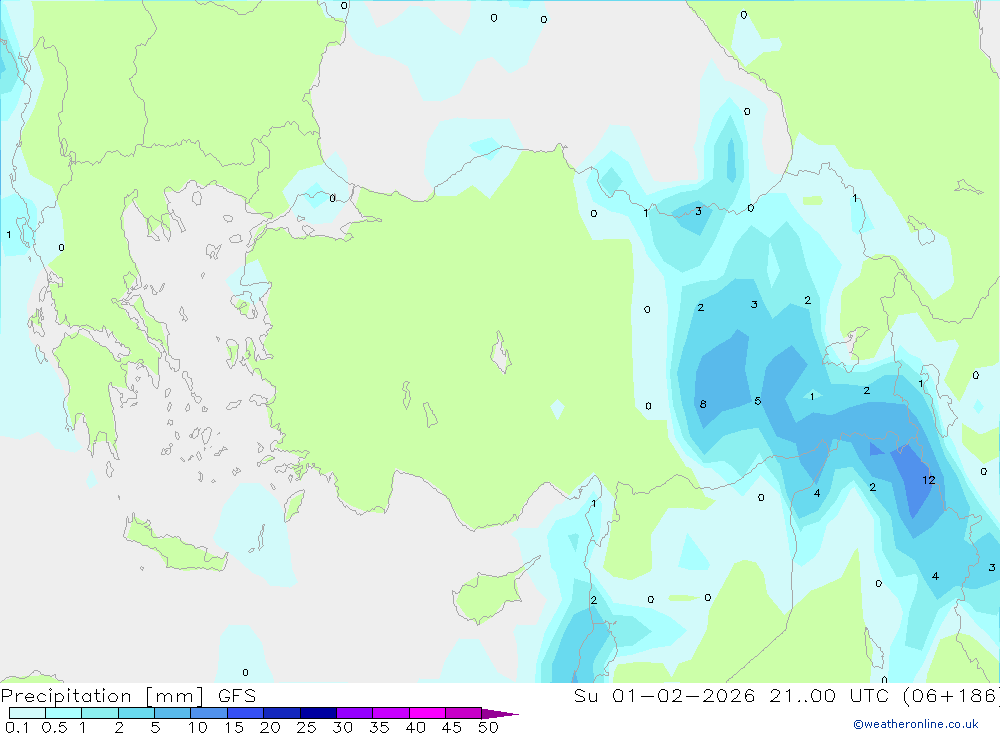
Task: Click the '35' legend scale label
Action: 379,727
